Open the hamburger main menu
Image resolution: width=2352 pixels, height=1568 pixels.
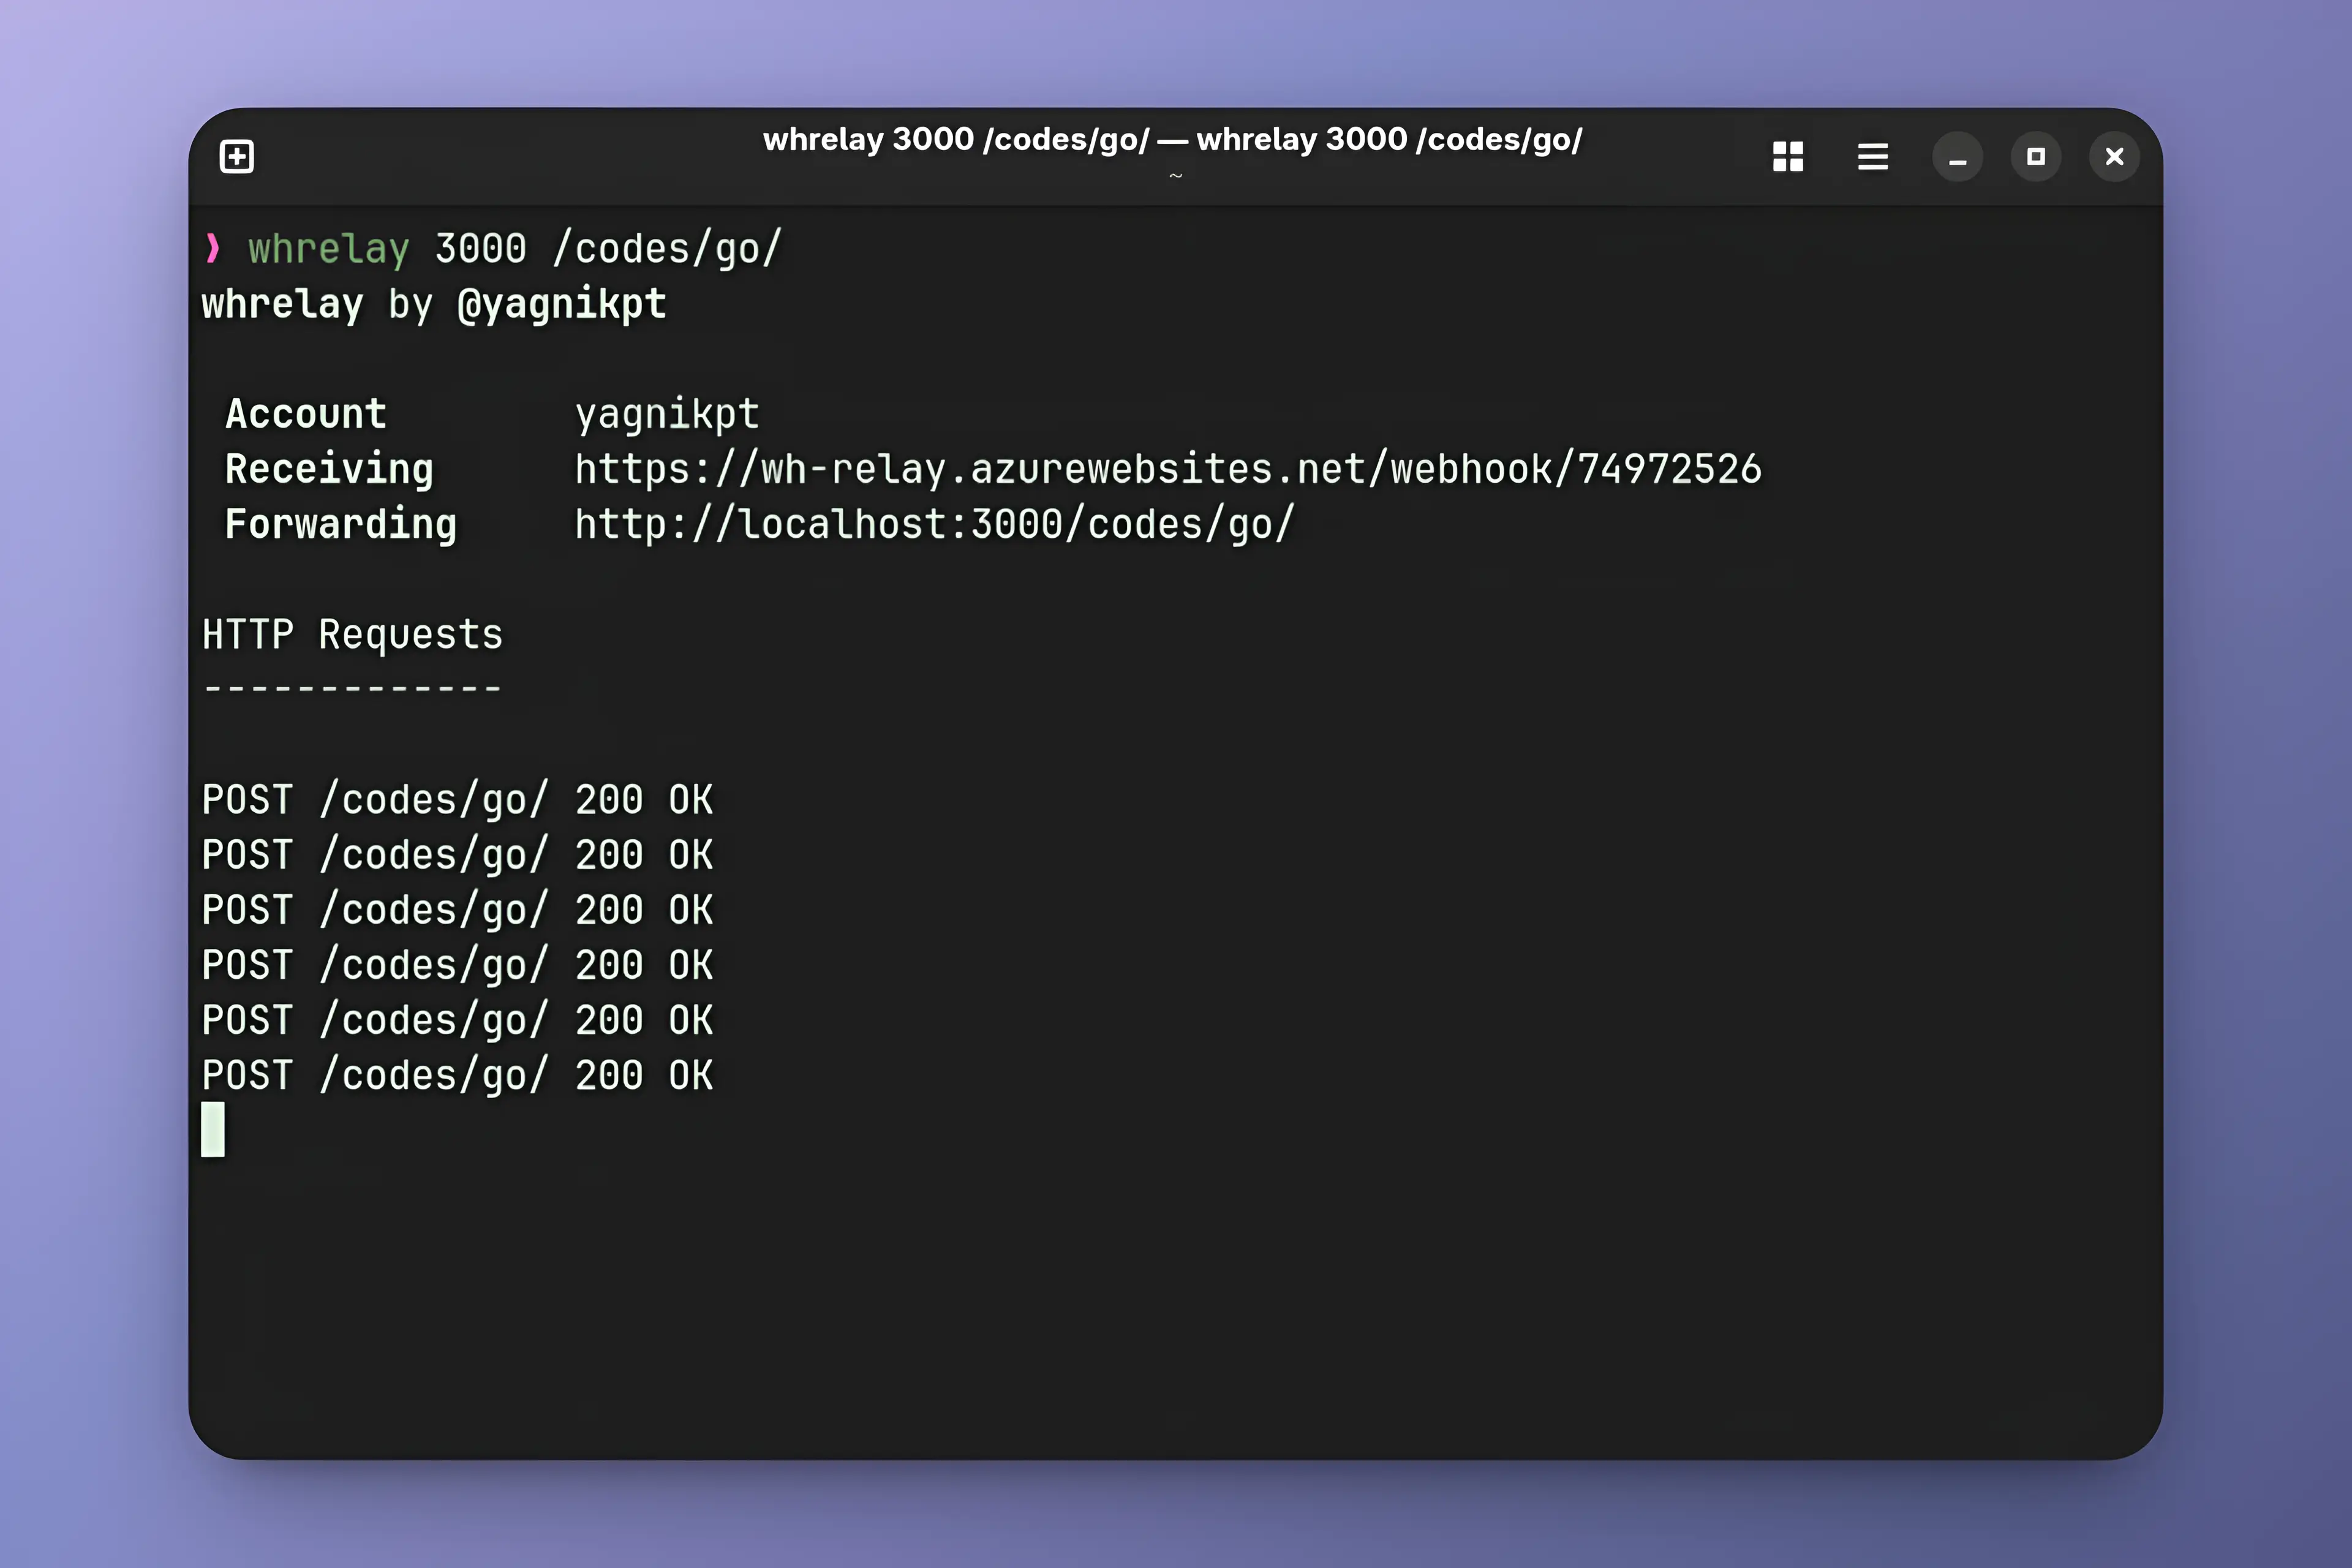pyautogui.click(x=1872, y=157)
